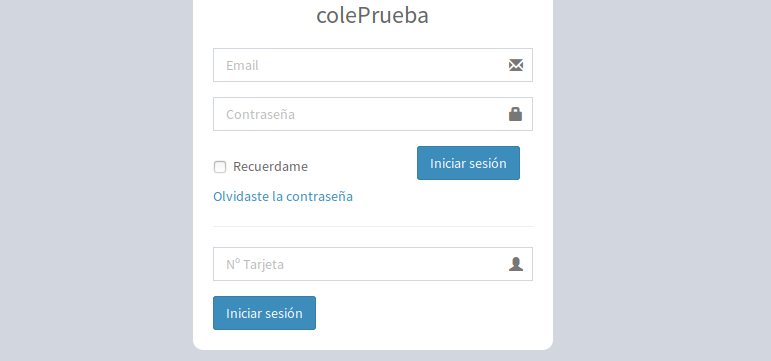Click the Email placeholder text
The image size is (771, 361).
point(242,65)
